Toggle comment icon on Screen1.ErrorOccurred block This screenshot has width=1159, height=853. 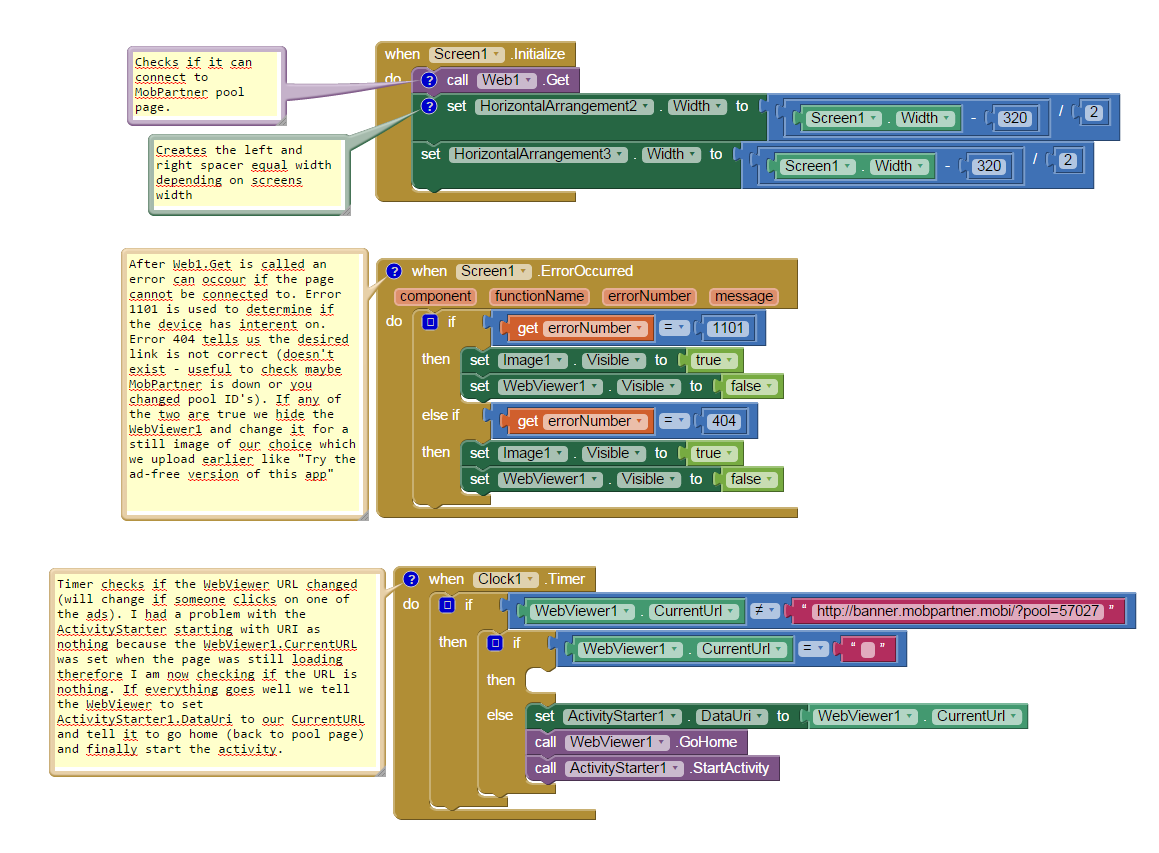point(395,271)
